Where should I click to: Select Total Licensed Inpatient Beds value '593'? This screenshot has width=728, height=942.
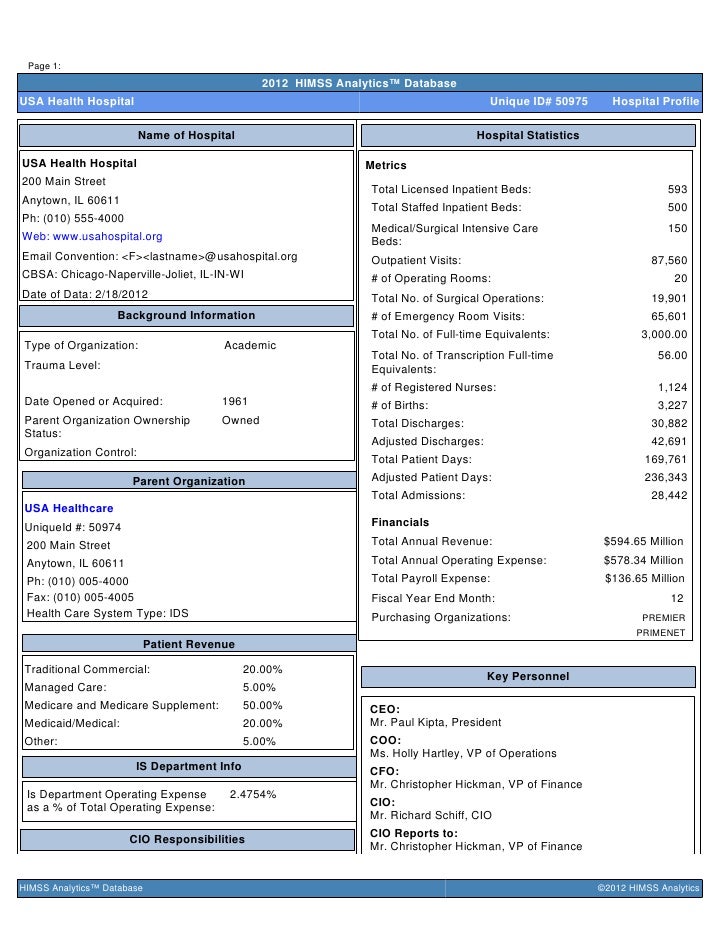pyautogui.click(x=678, y=189)
